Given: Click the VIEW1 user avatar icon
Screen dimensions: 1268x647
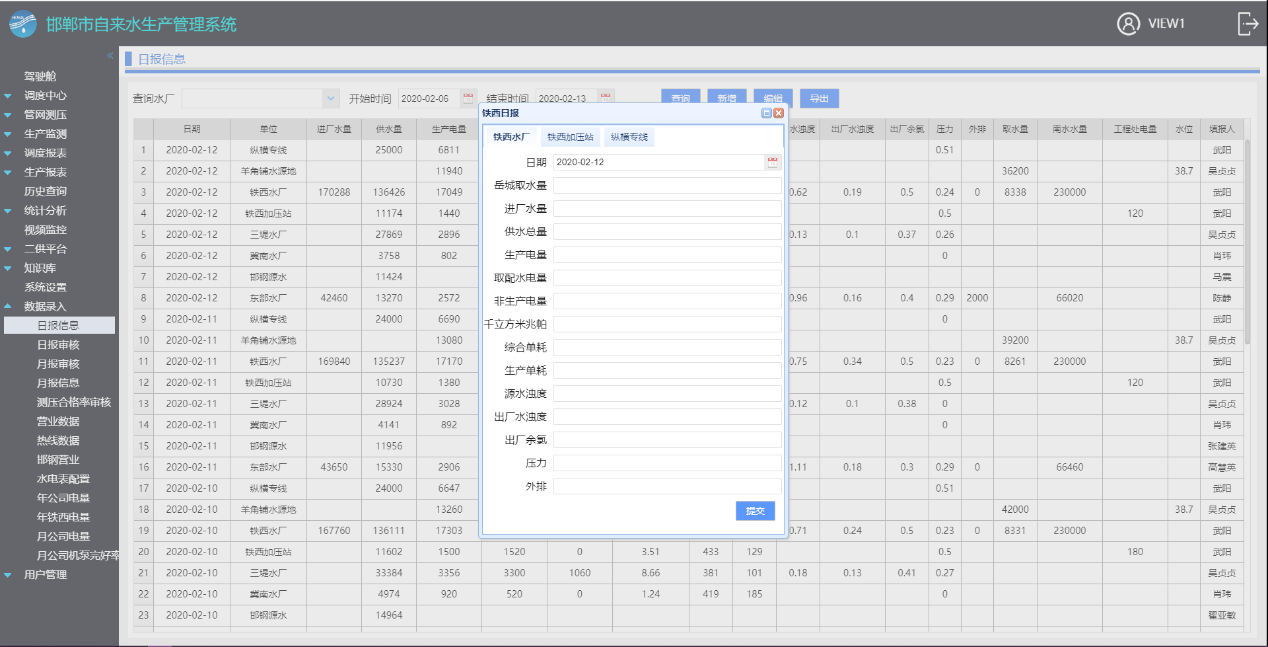Looking at the screenshot, I should pos(1129,24).
